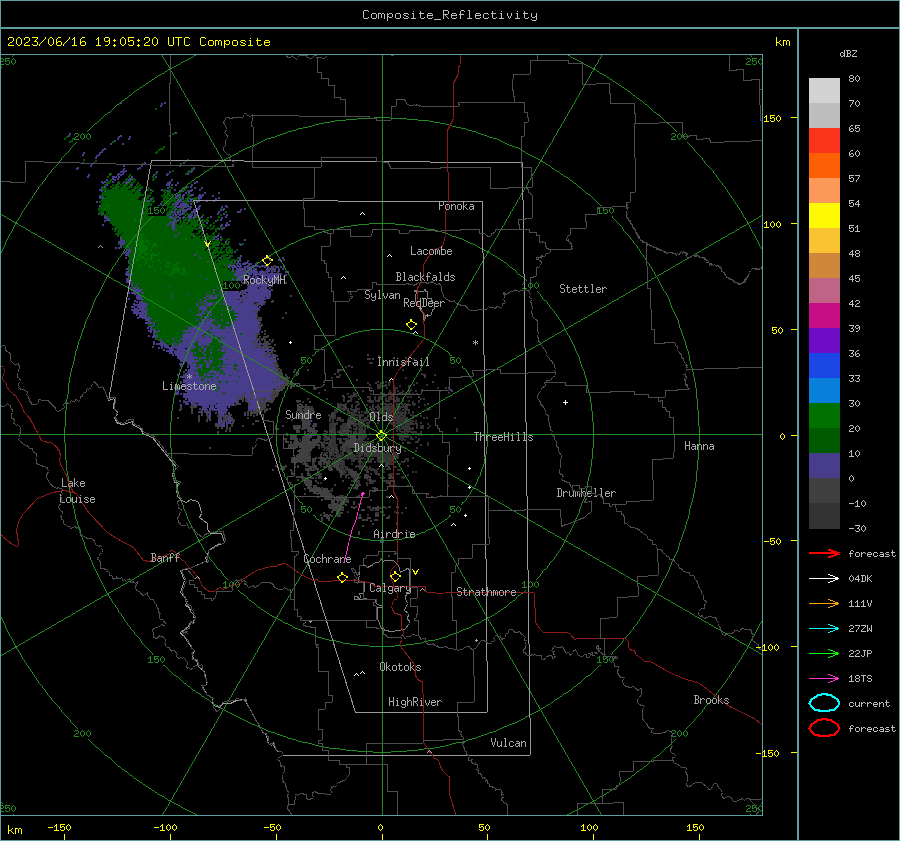
Task: Select the orange 111V arrow legend entry
Action: click(x=824, y=603)
